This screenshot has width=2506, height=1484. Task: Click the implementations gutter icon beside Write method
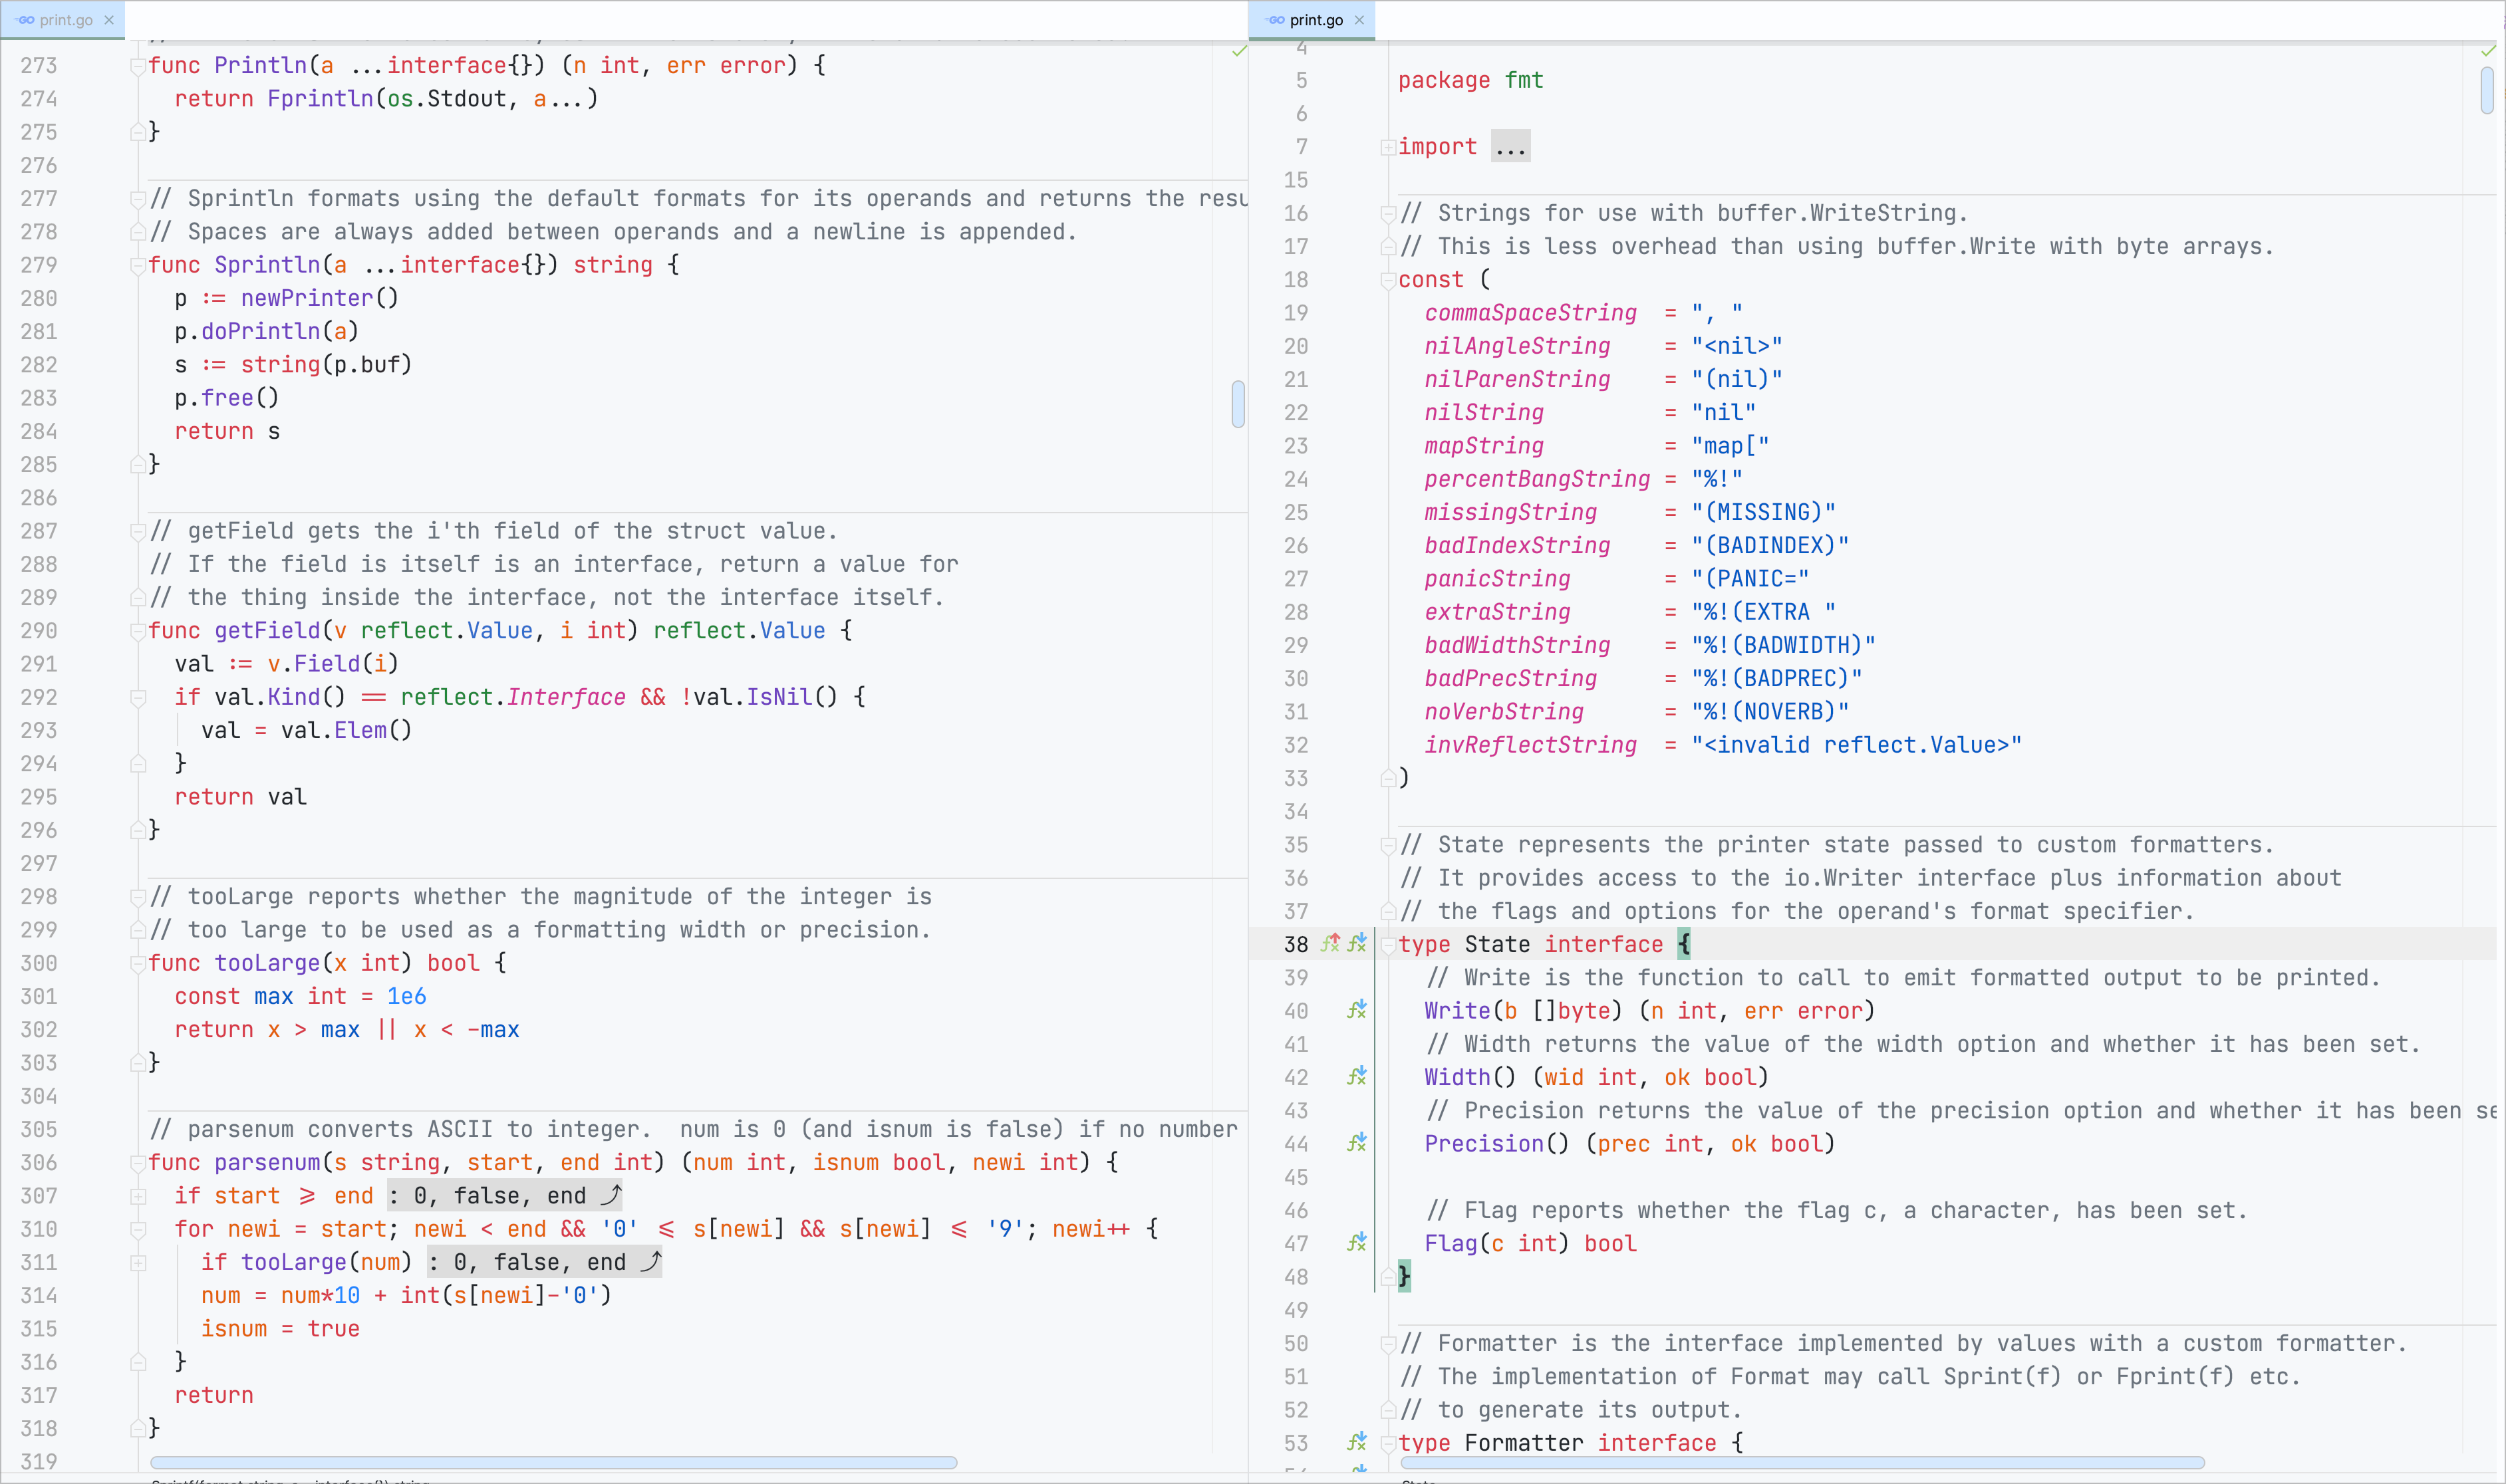coord(1356,1010)
